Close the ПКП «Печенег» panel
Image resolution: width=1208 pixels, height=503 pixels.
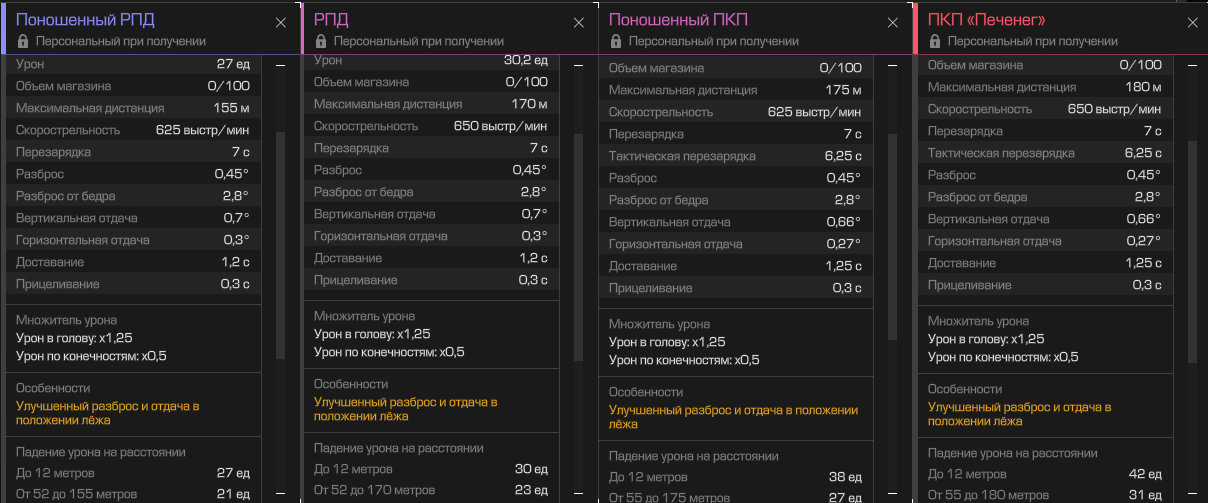[x=1191, y=22]
